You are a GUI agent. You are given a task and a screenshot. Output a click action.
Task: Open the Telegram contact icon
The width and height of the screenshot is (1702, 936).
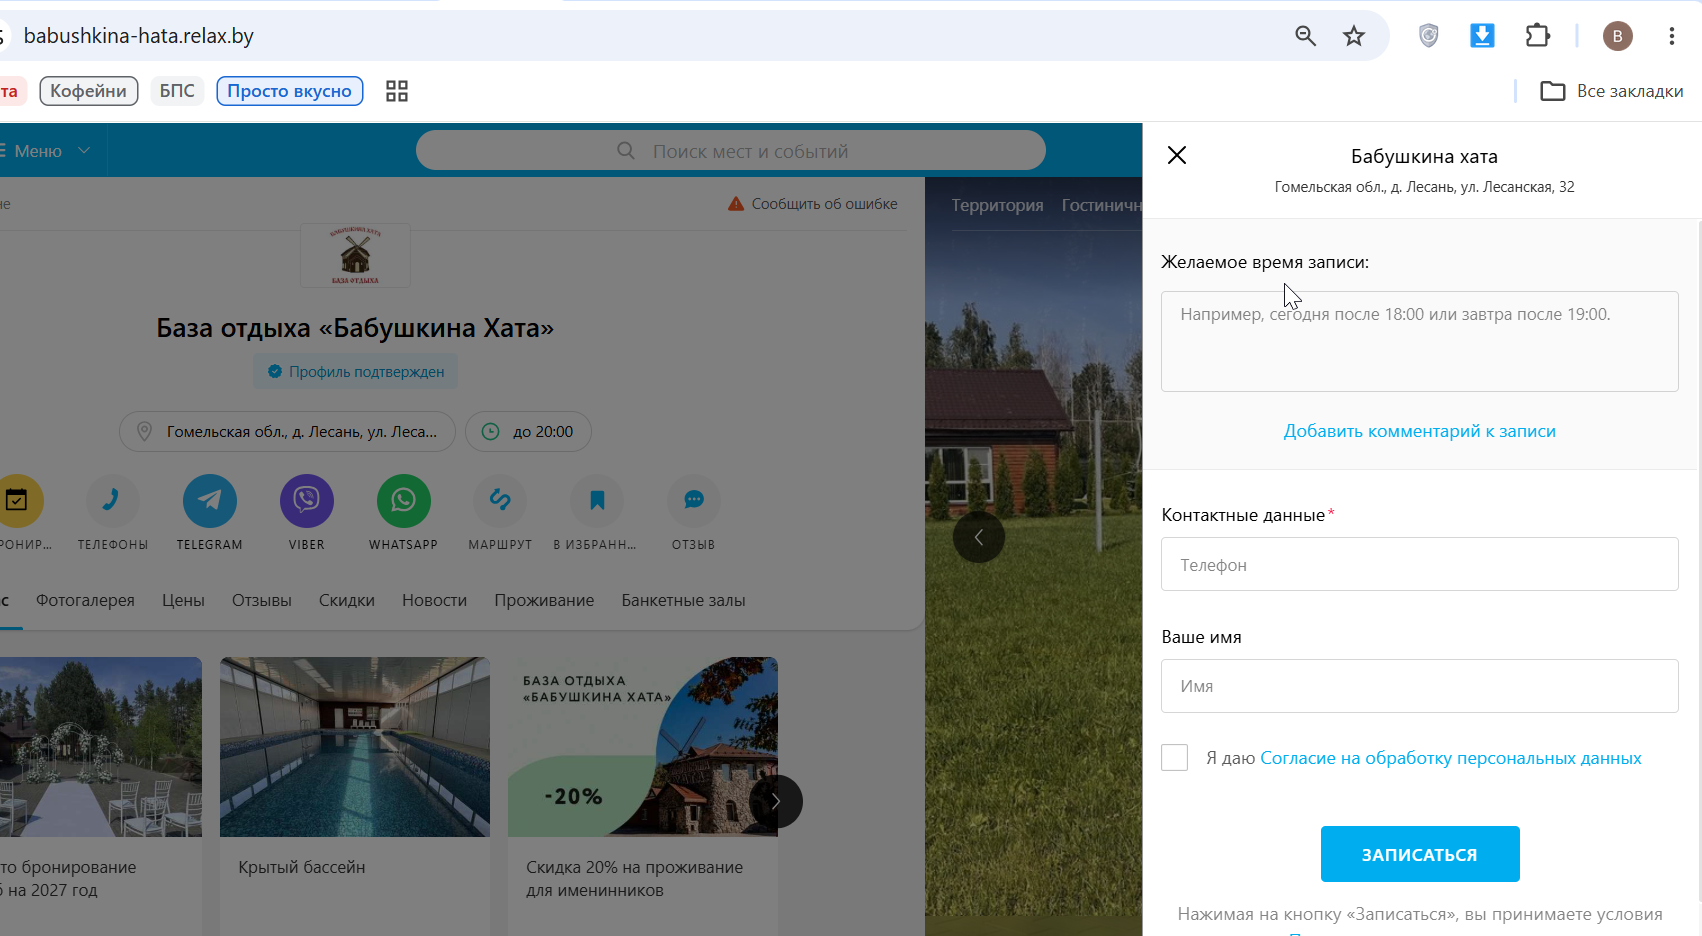coord(210,500)
